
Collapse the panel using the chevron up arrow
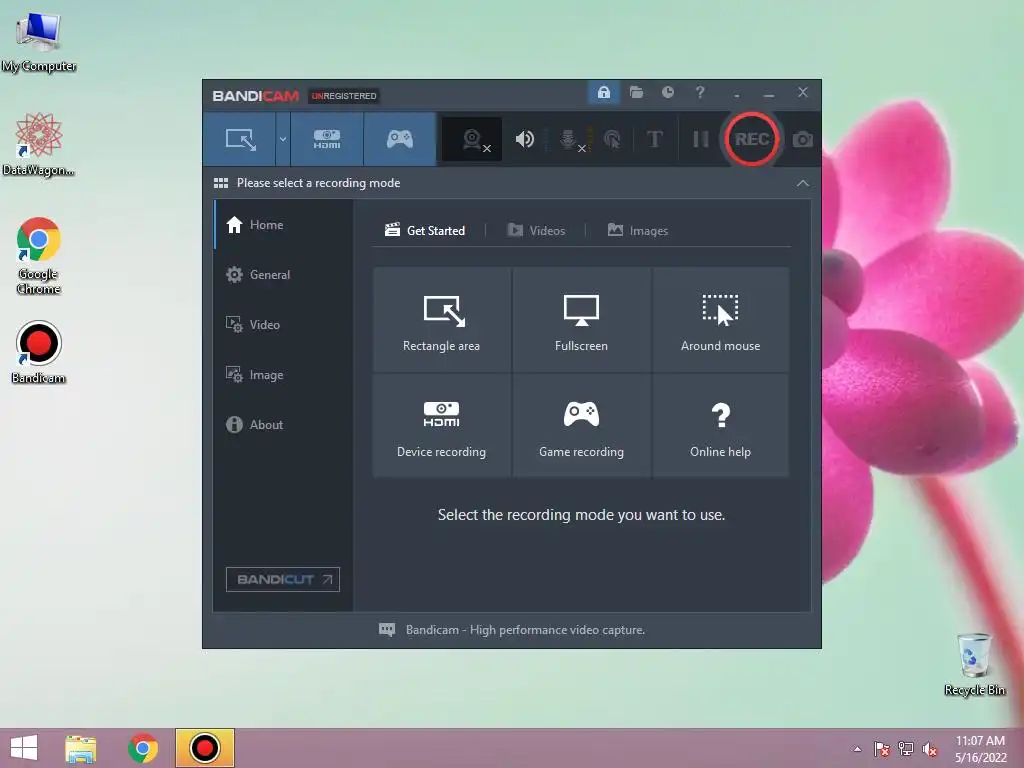(803, 183)
